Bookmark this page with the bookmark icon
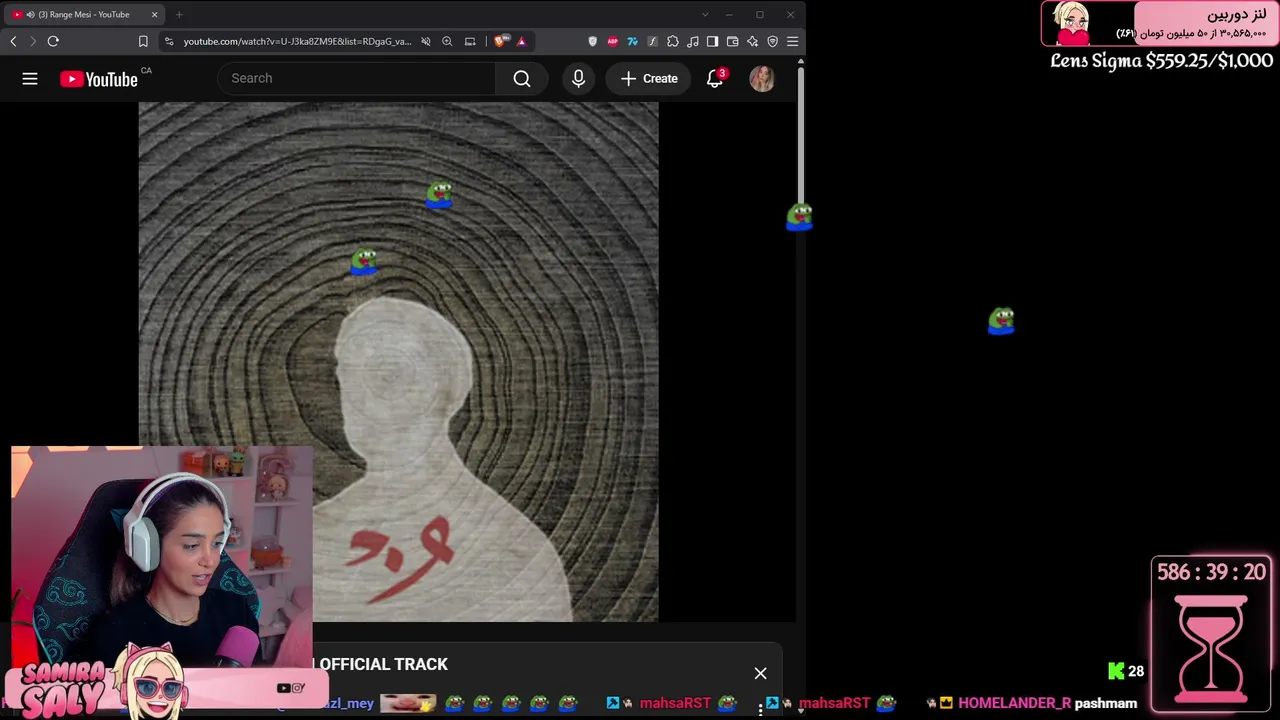This screenshot has height=720, width=1280. [143, 41]
